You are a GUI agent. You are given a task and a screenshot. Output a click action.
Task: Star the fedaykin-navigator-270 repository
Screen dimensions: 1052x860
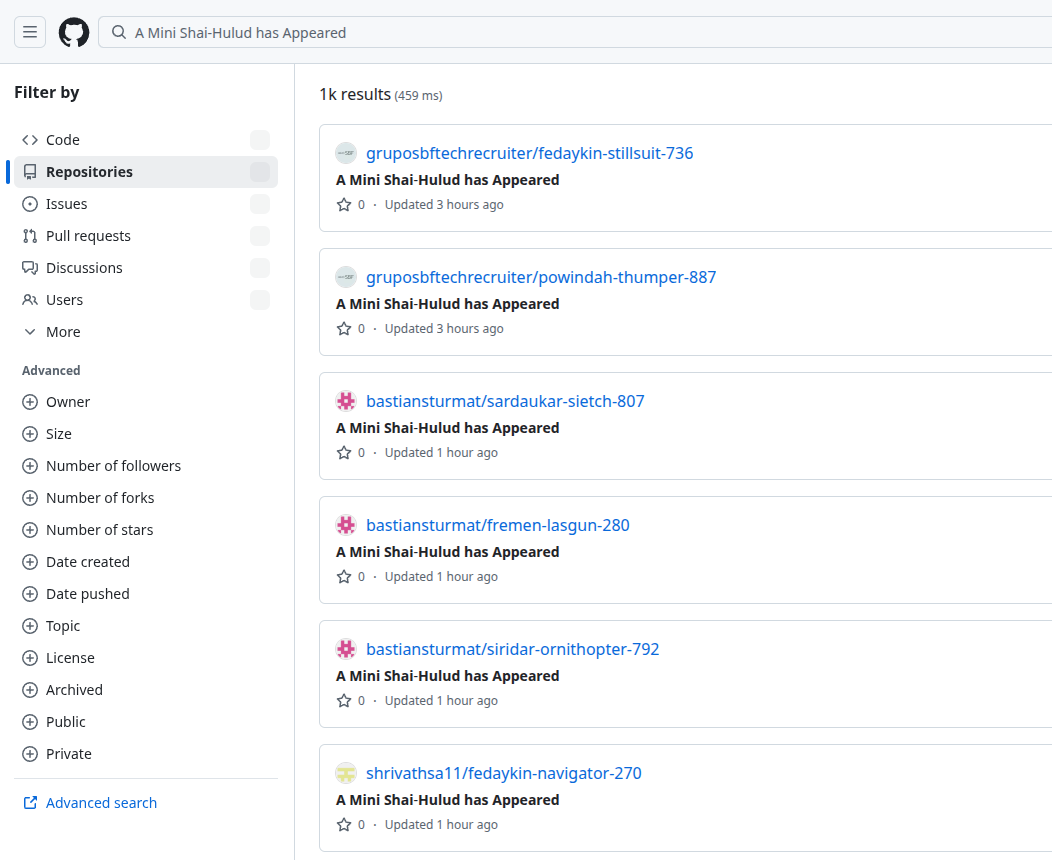pyautogui.click(x=344, y=824)
